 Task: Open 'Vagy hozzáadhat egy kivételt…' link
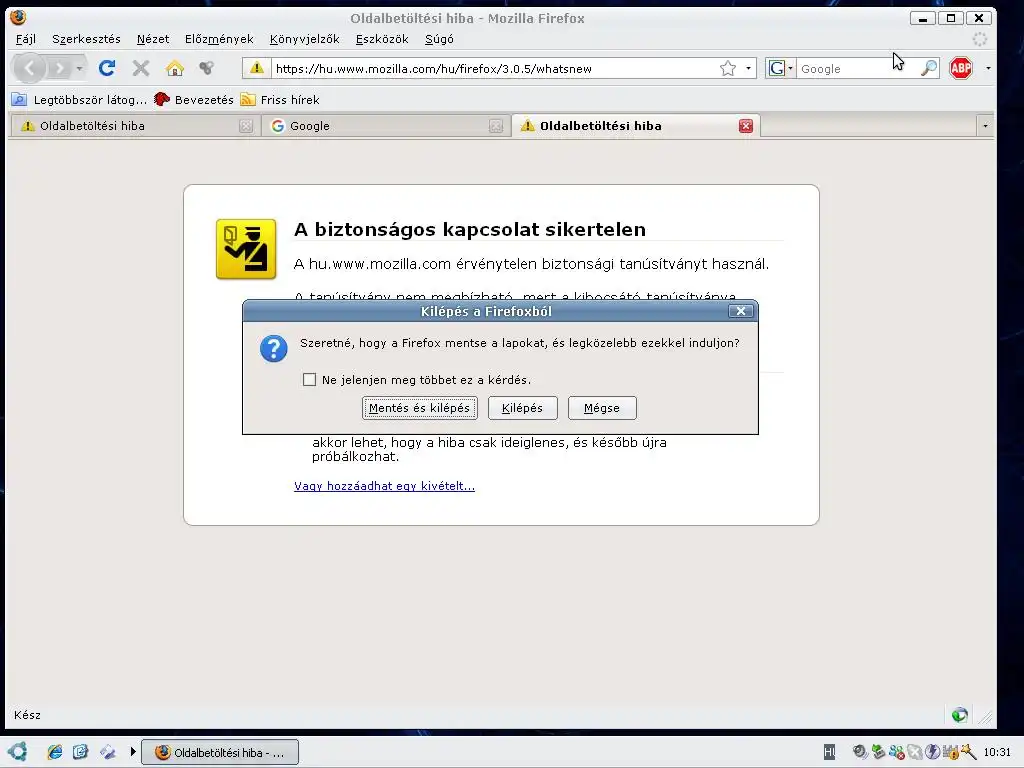[384, 486]
